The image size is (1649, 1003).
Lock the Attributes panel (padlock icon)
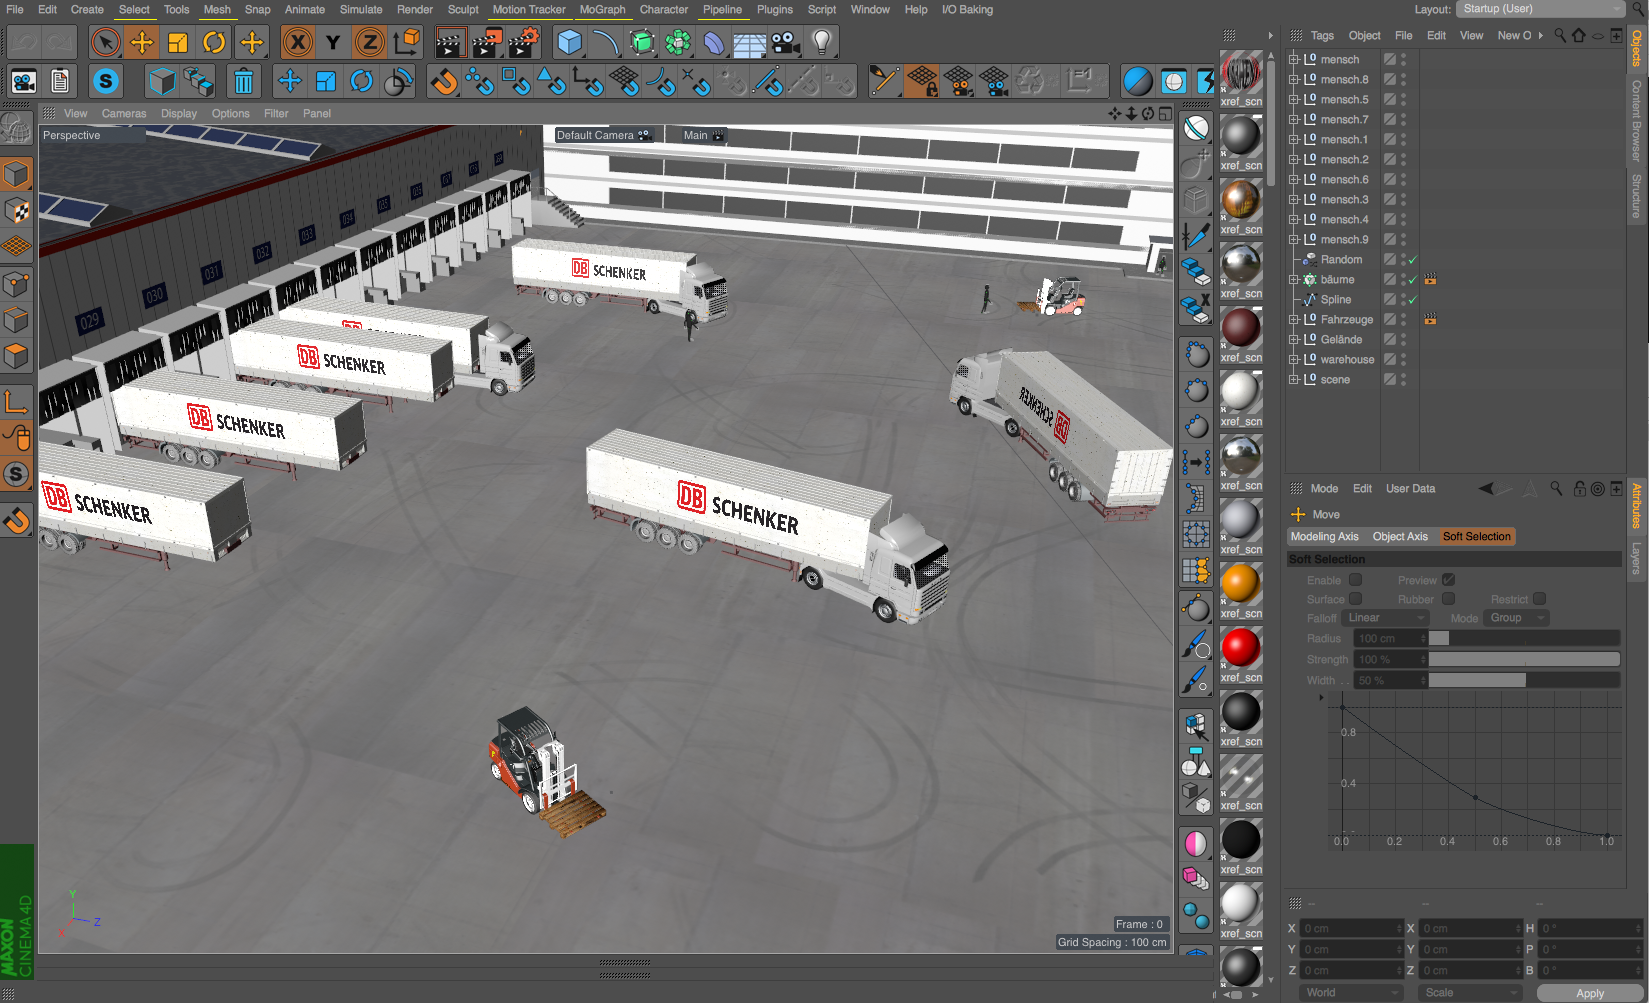(1580, 489)
